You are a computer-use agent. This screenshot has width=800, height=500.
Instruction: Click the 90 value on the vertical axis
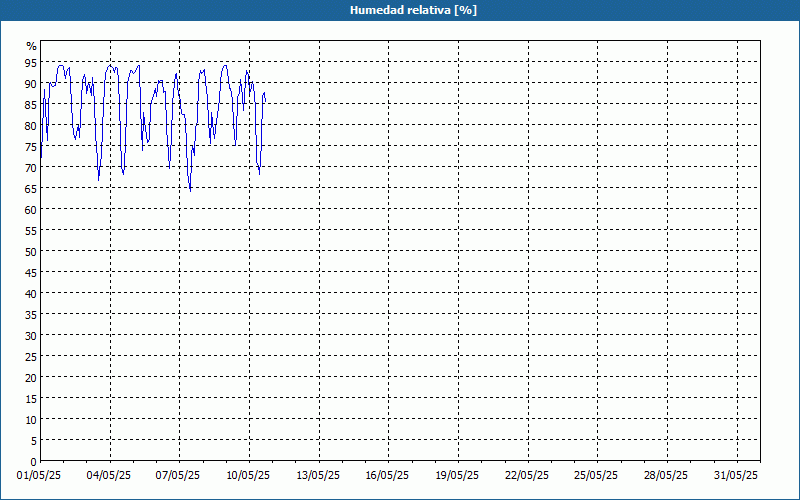tap(31, 84)
